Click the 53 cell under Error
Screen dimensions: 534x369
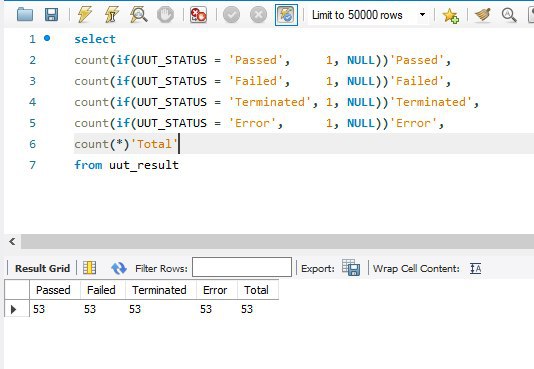(217, 309)
